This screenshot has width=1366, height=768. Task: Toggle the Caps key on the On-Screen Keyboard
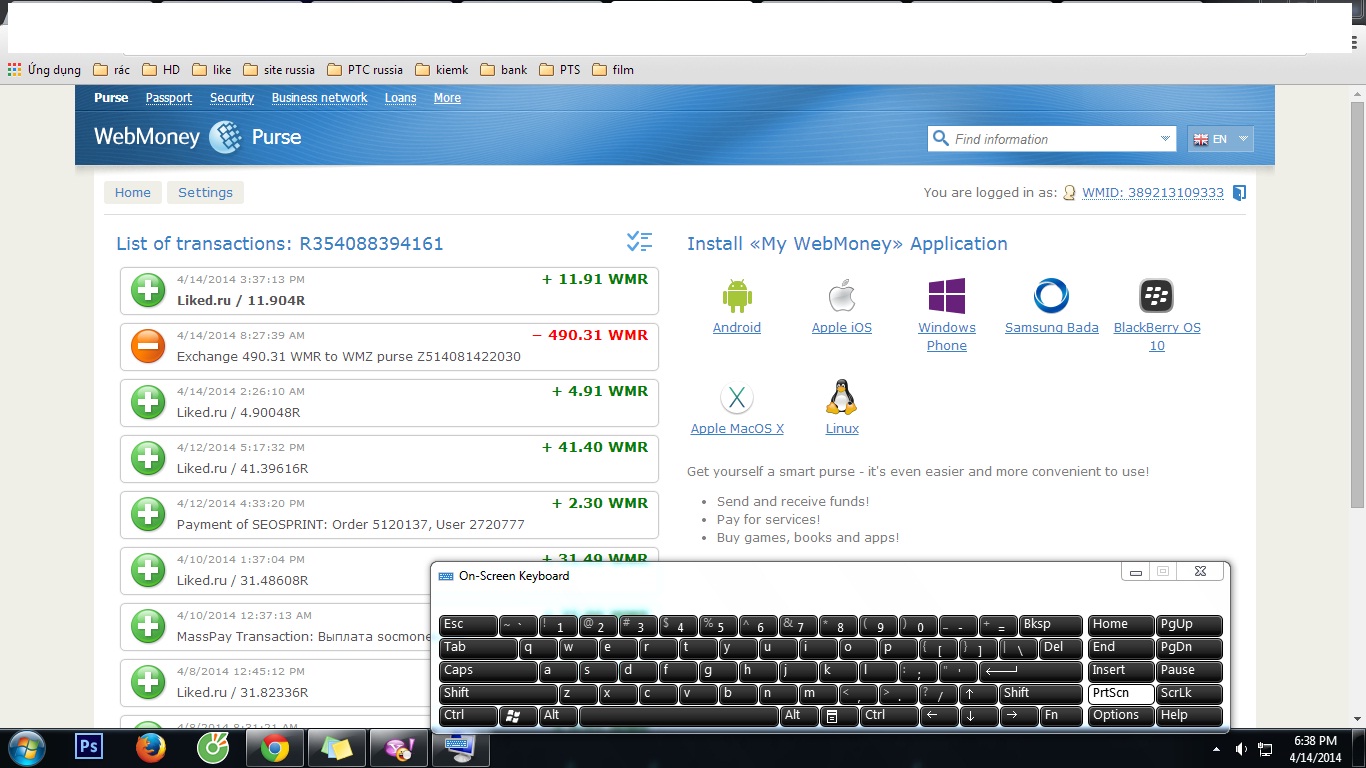tap(488, 671)
